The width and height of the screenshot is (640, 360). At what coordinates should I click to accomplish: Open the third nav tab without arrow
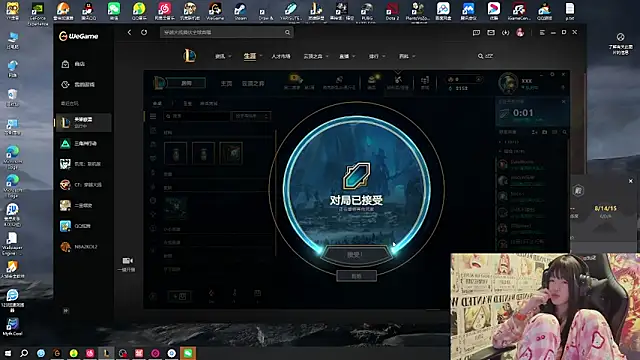coord(281,56)
